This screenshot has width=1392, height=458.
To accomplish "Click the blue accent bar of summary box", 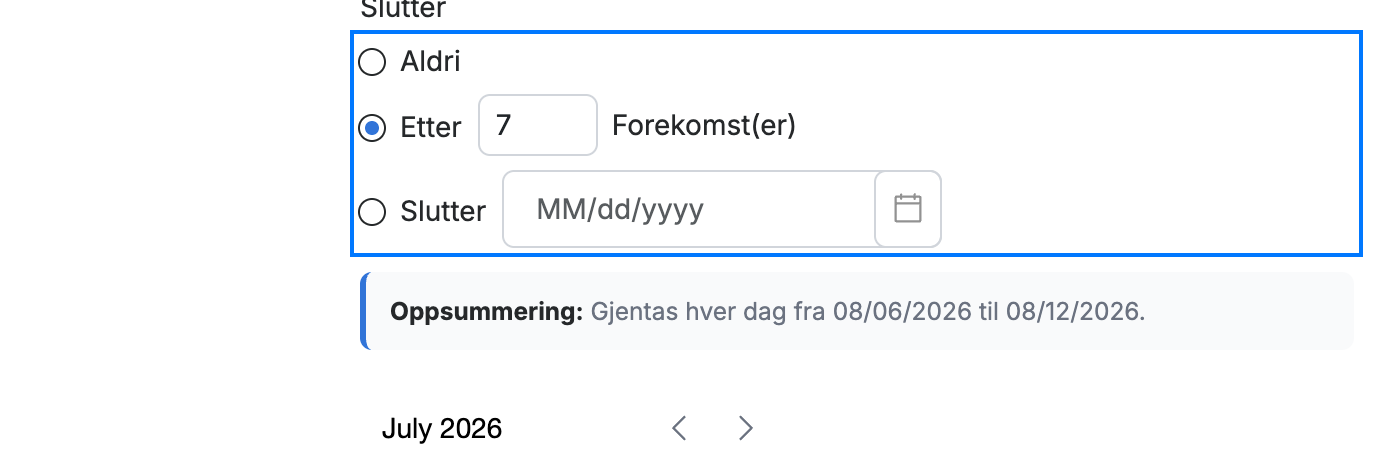I will [364, 311].
